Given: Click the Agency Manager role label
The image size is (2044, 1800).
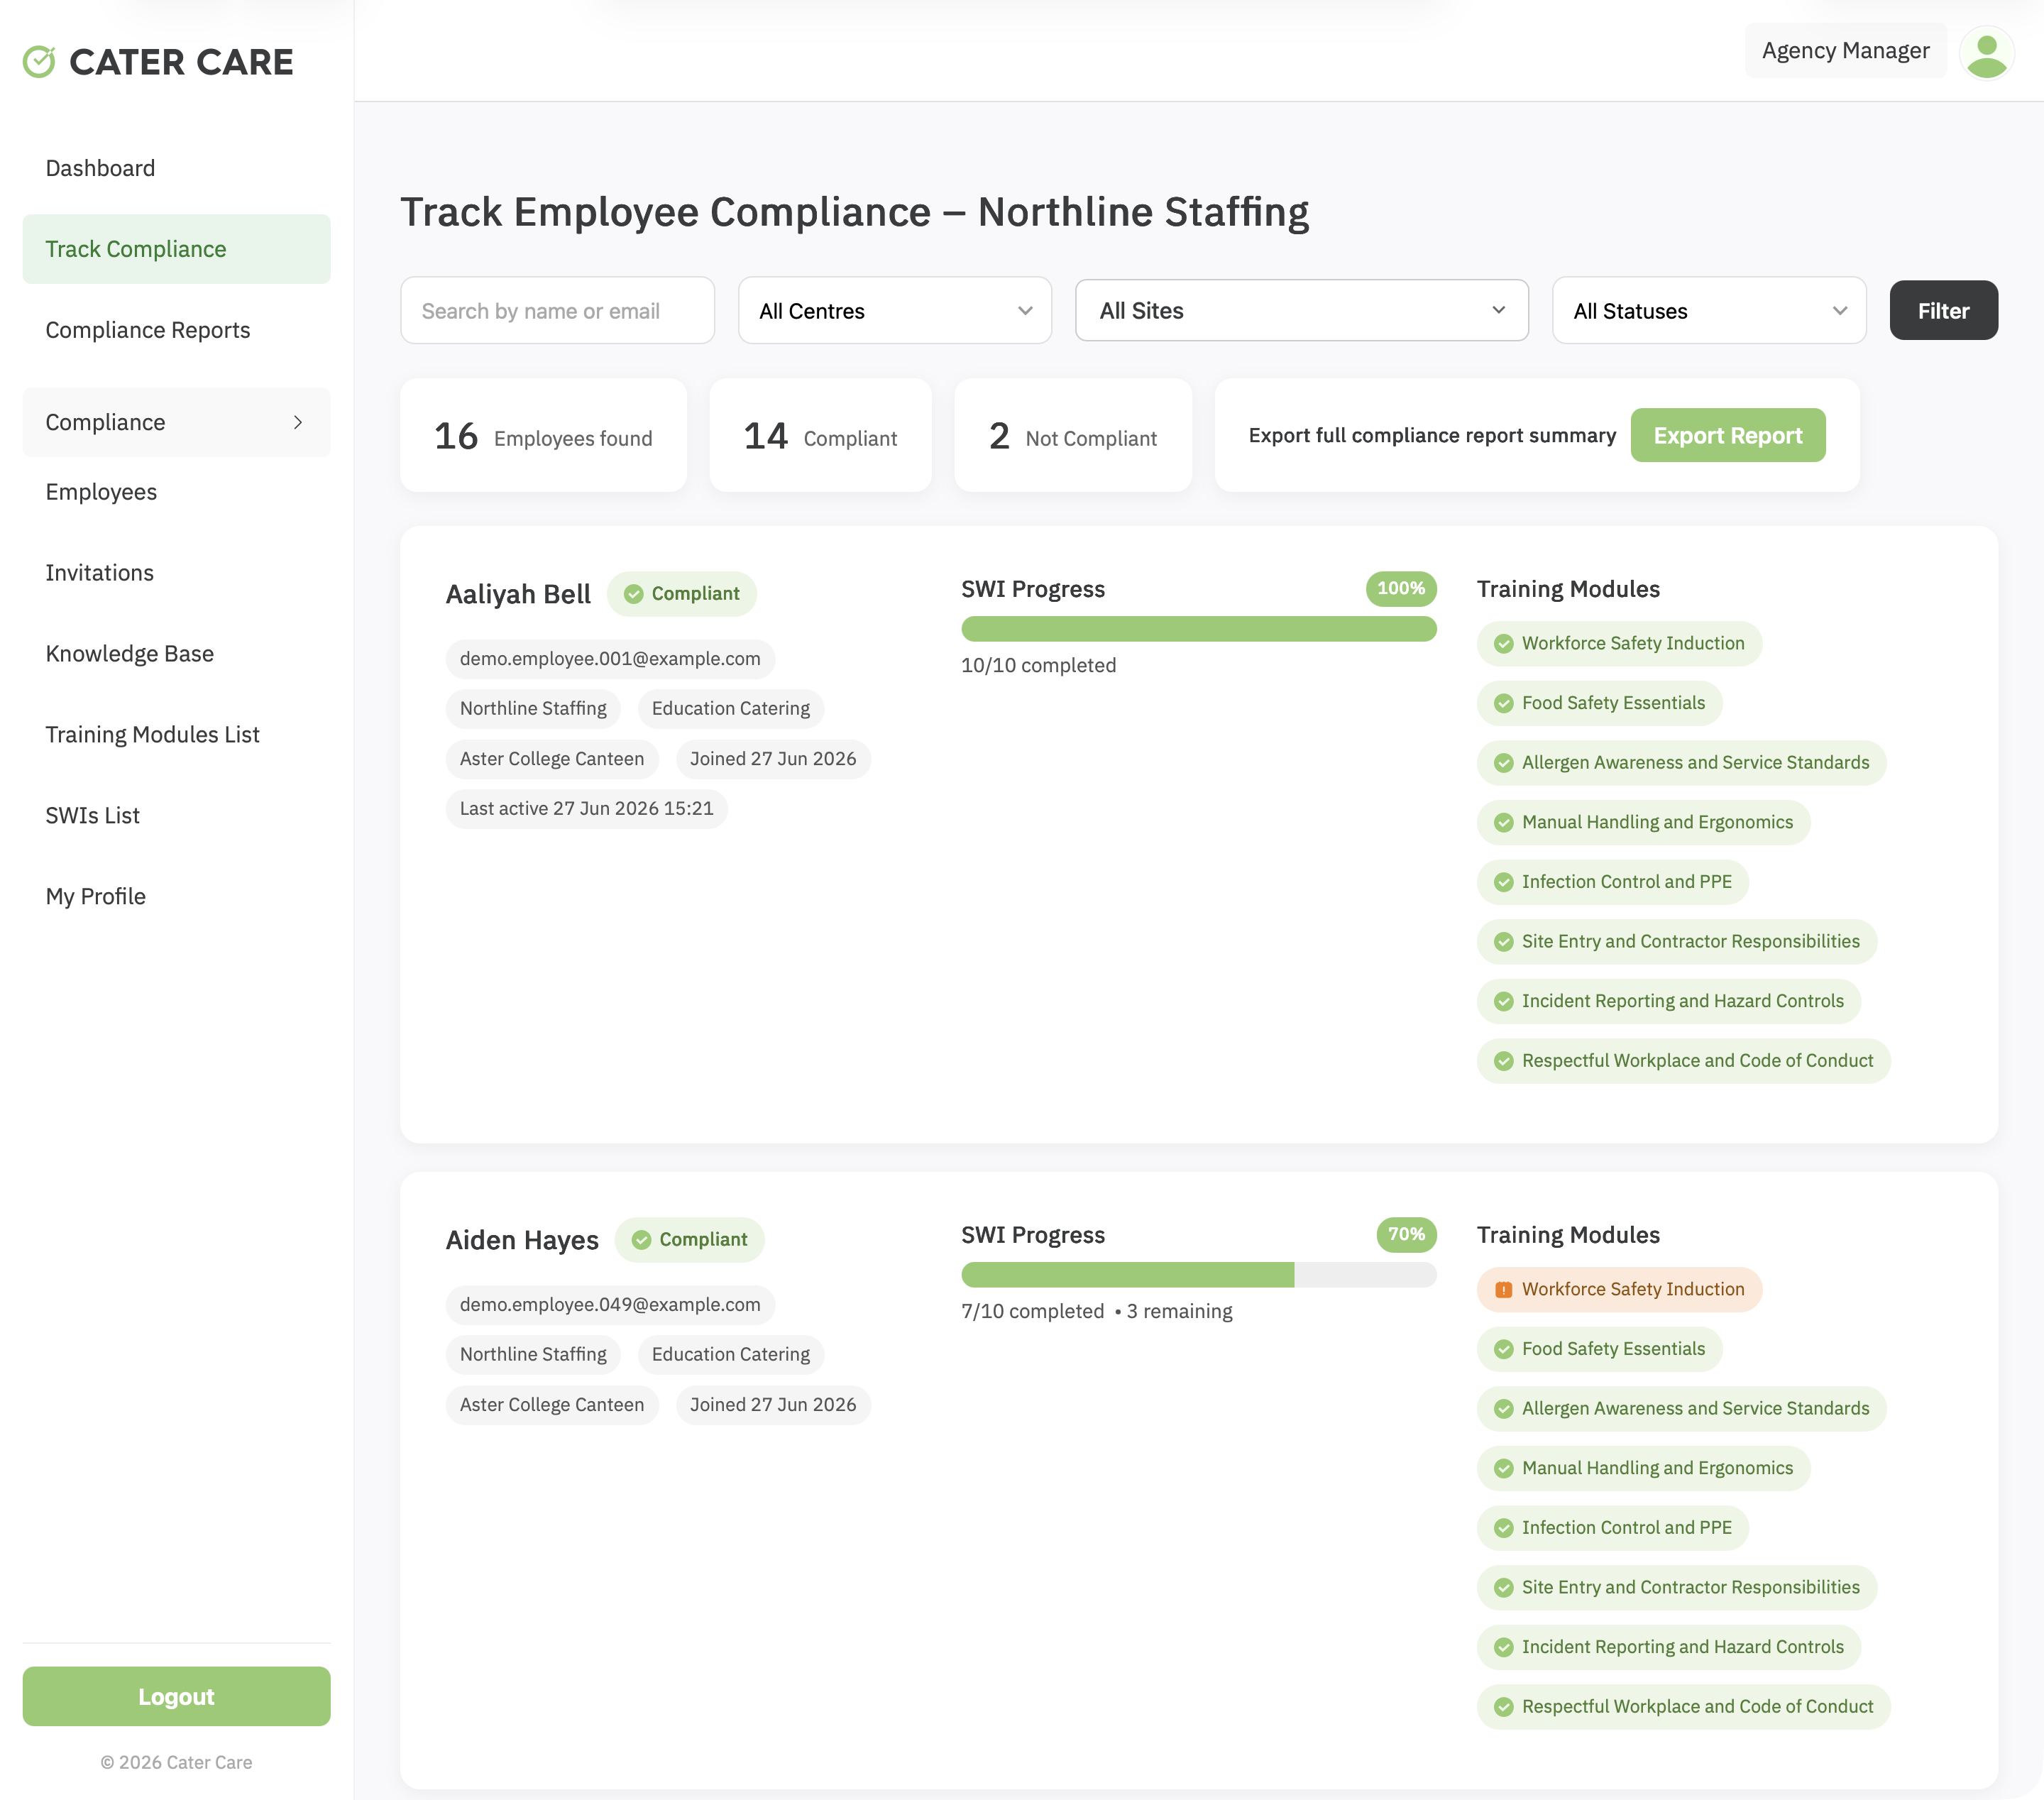Looking at the screenshot, I should [x=1845, y=51].
